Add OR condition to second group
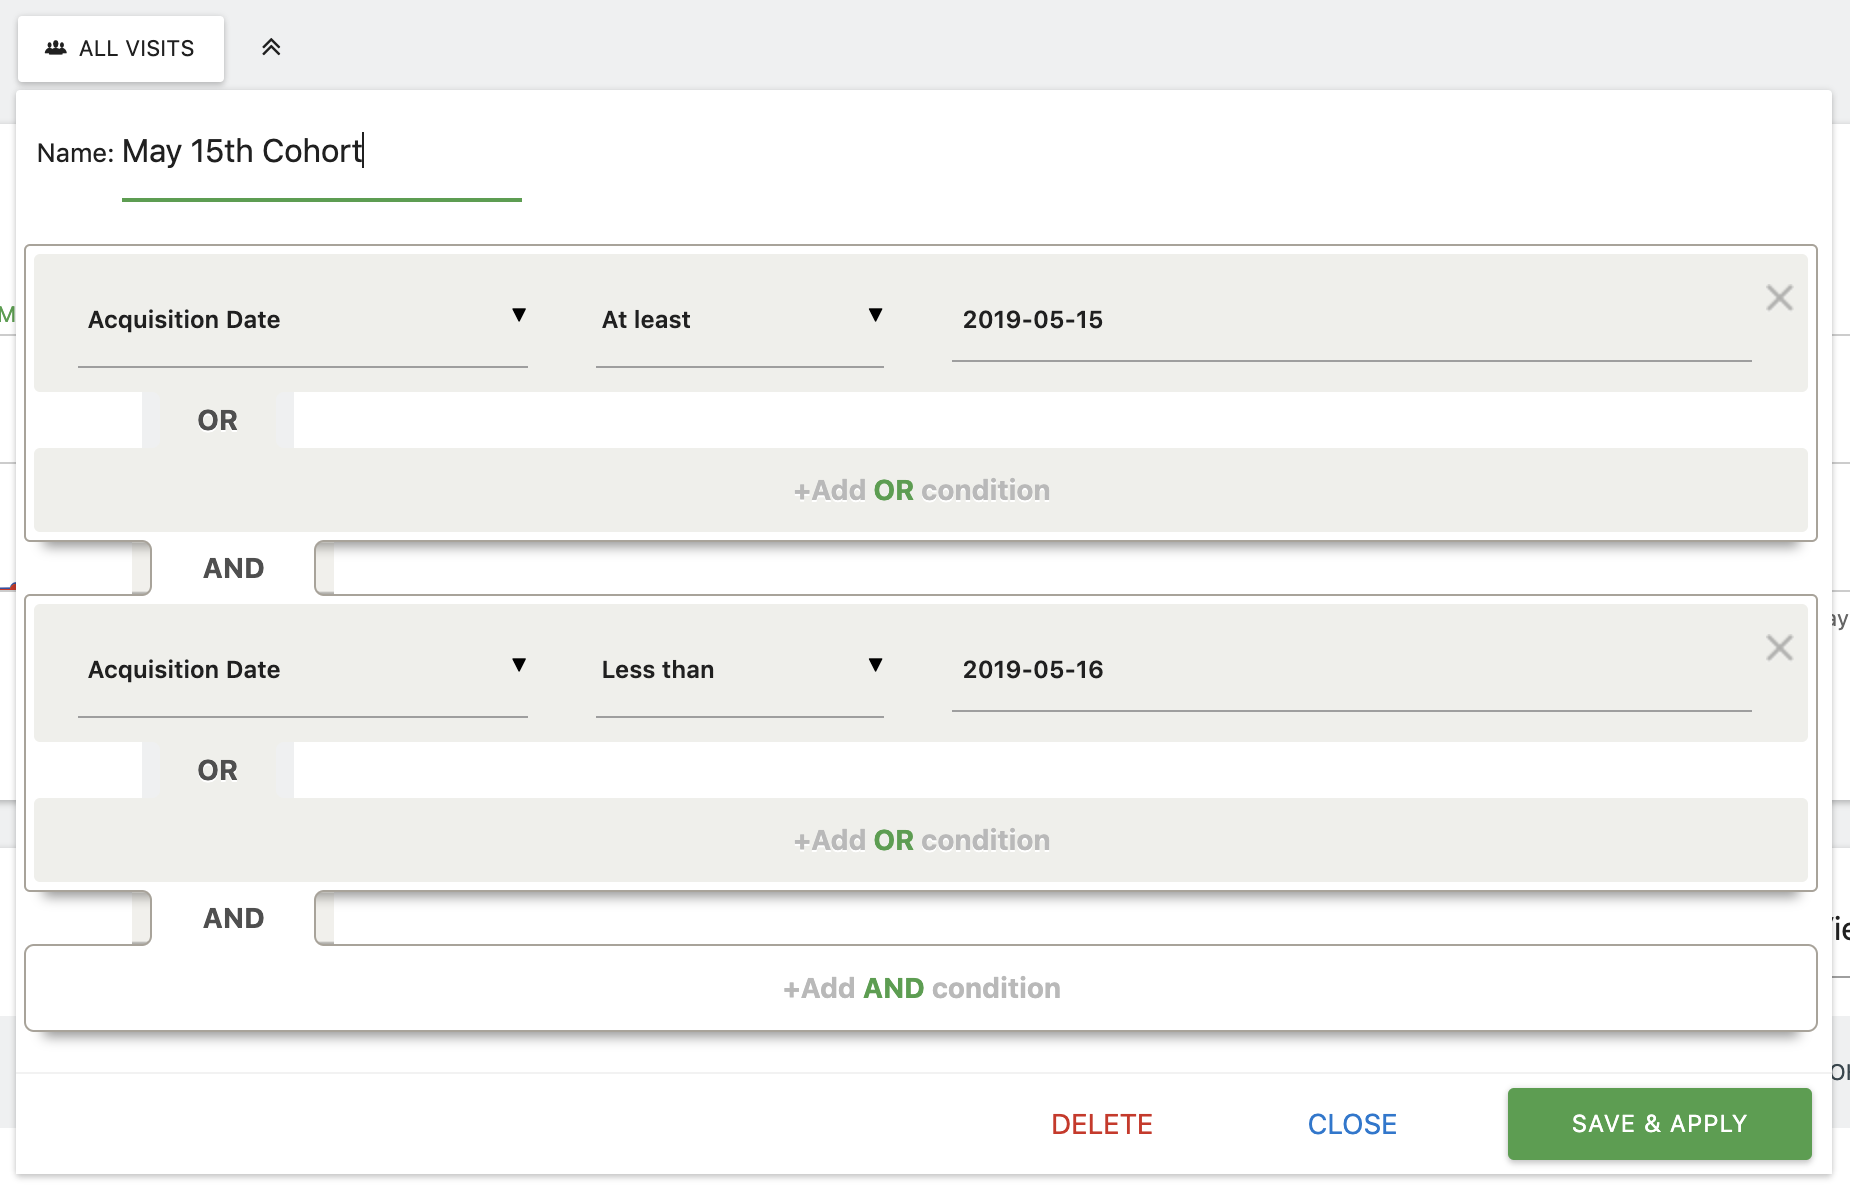This screenshot has height=1192, width=1850. pyautogui.click(x=921, y=840)
